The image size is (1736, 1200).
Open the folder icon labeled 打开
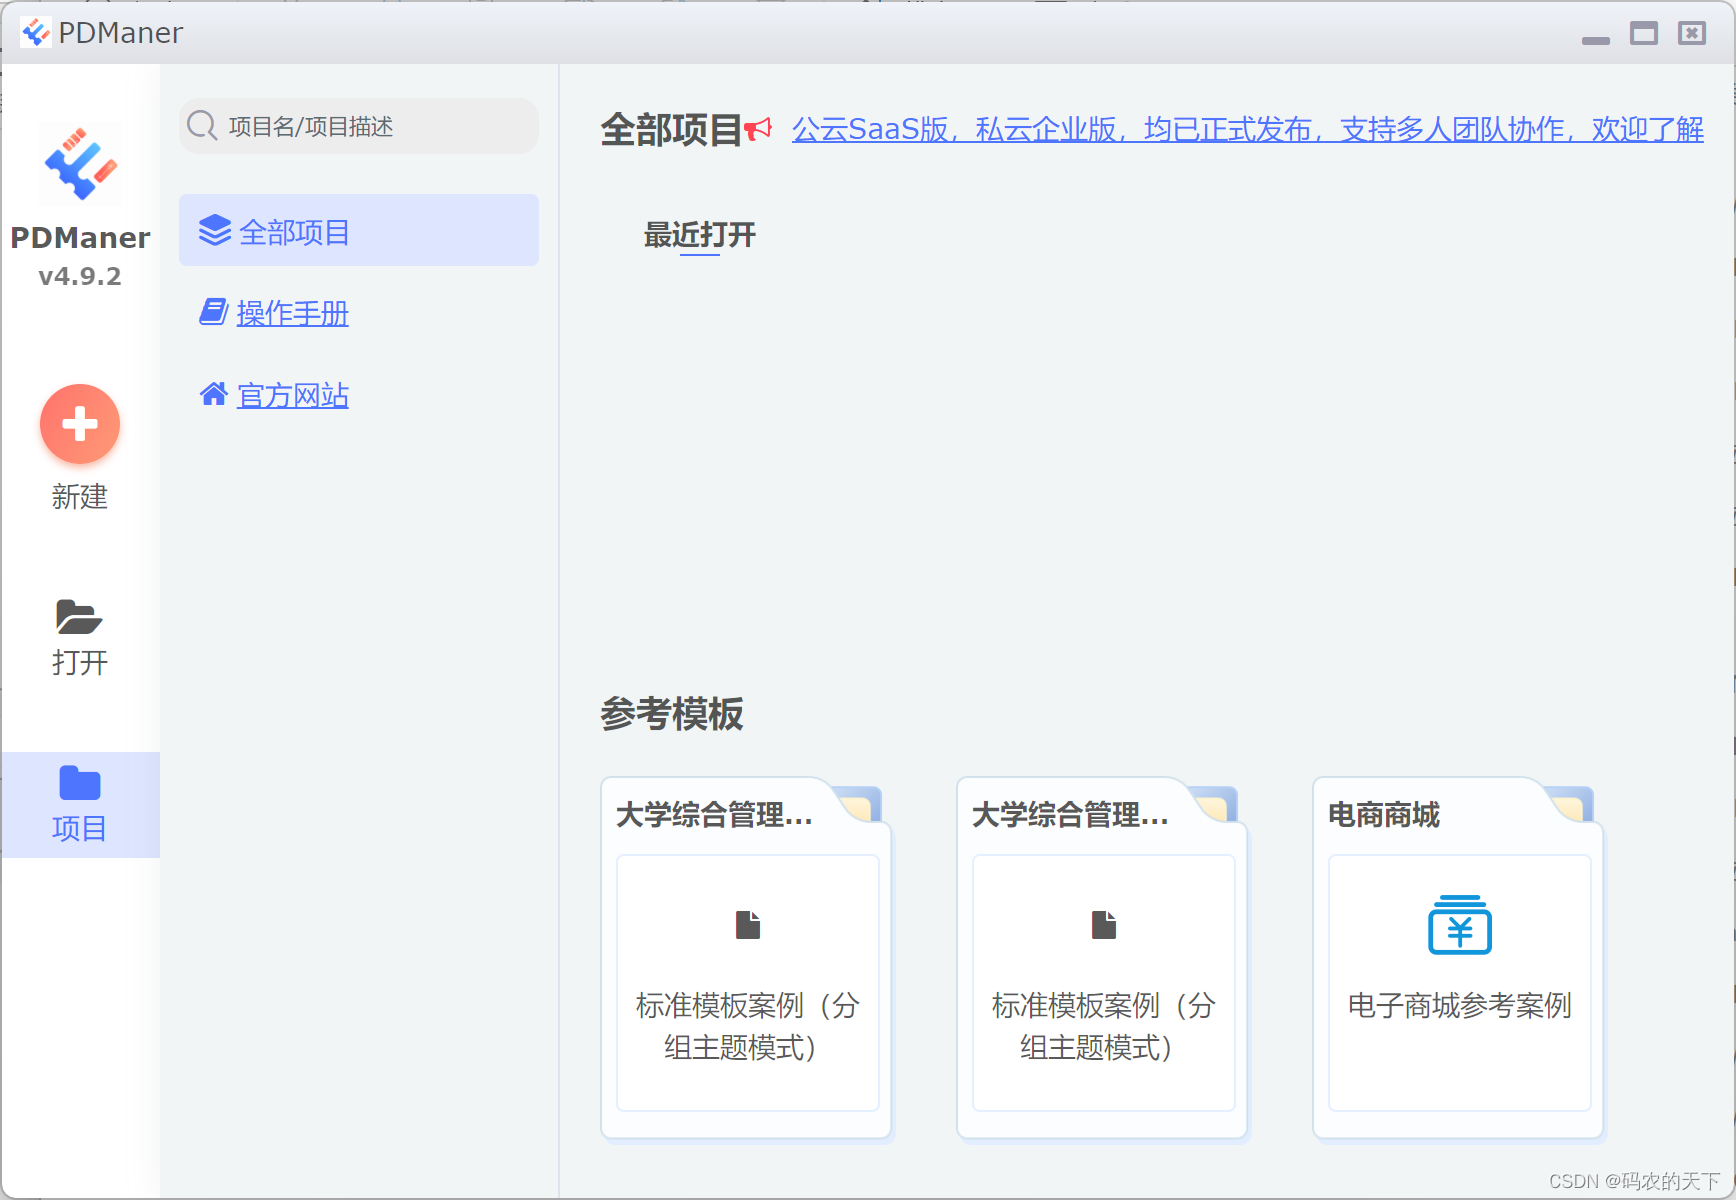tap(79, 617)
